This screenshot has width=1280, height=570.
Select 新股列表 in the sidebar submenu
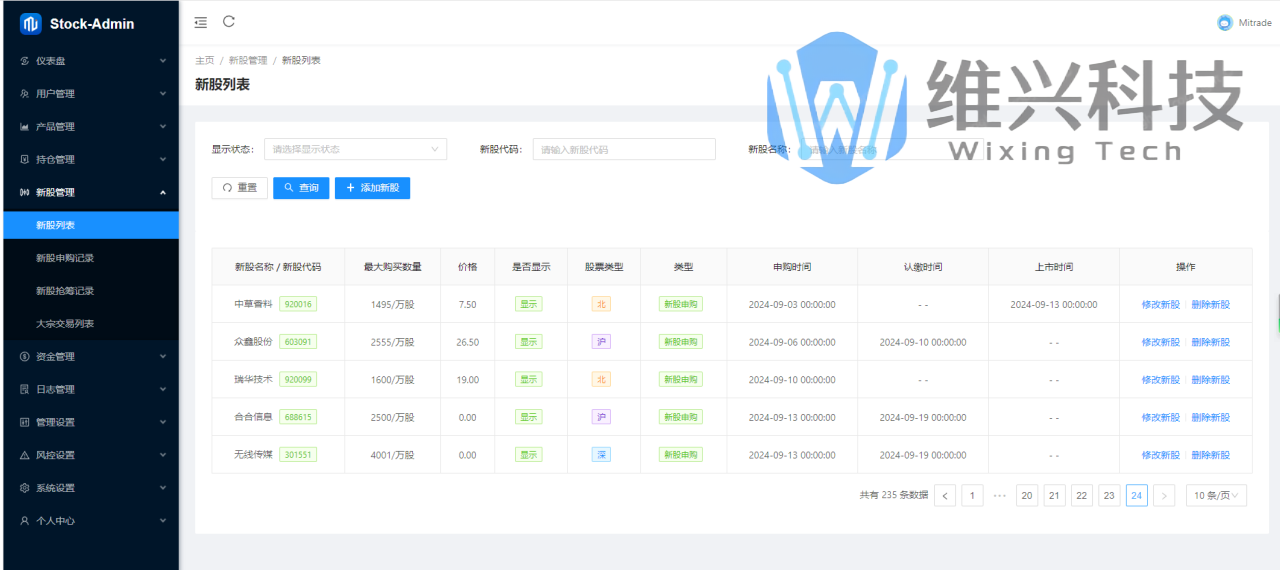90,225
